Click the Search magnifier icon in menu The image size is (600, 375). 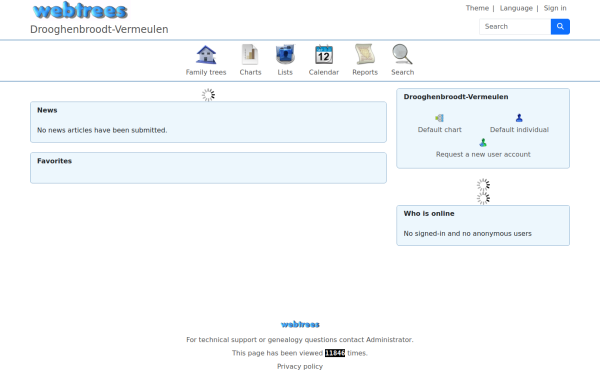[402, 54]
